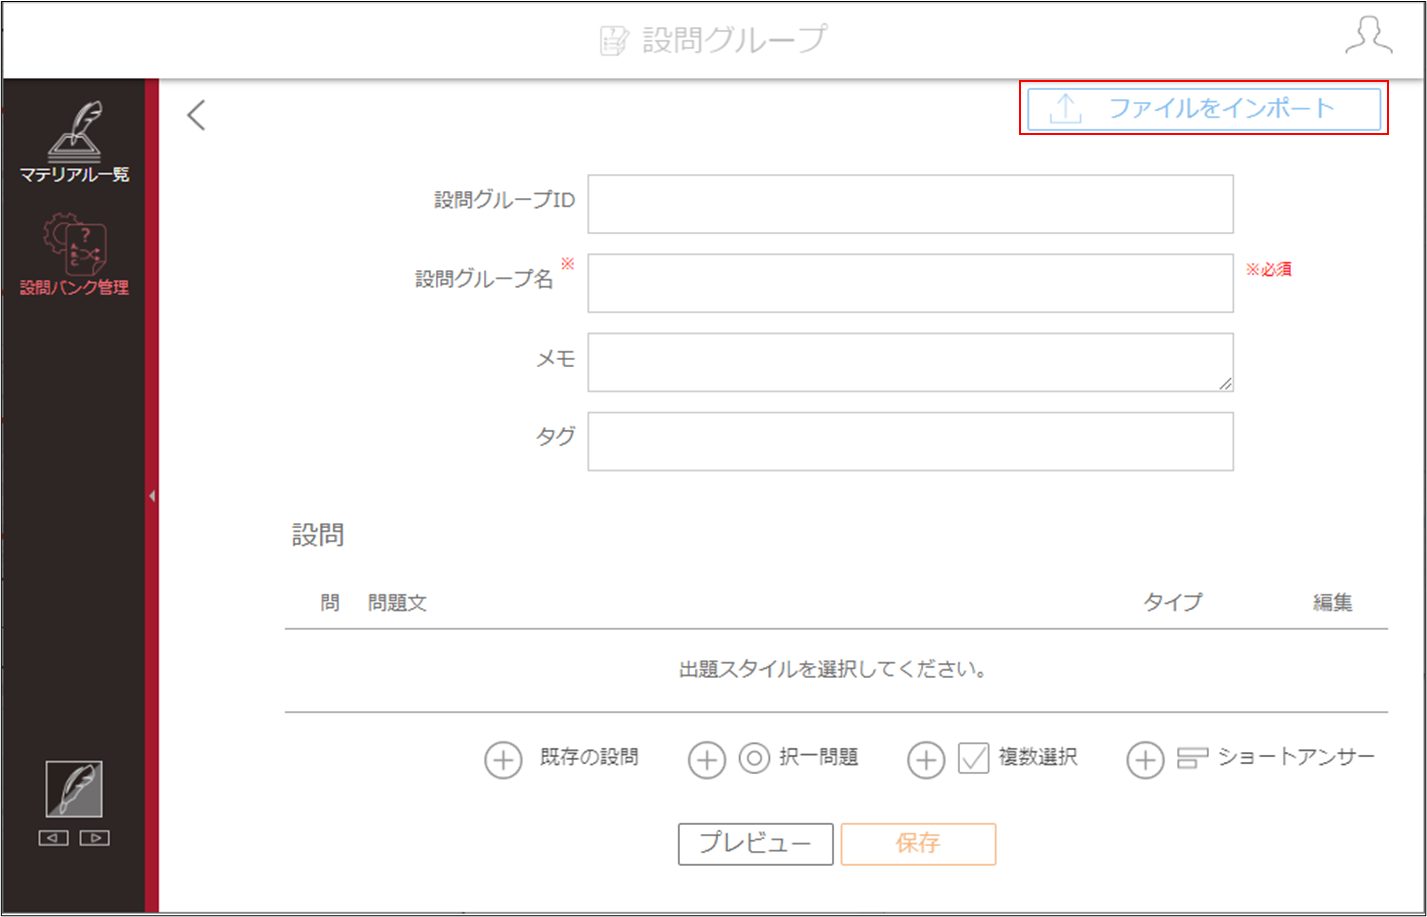1427x917 pixels.
Task: Open the user profile icon
Action: 1369,36
